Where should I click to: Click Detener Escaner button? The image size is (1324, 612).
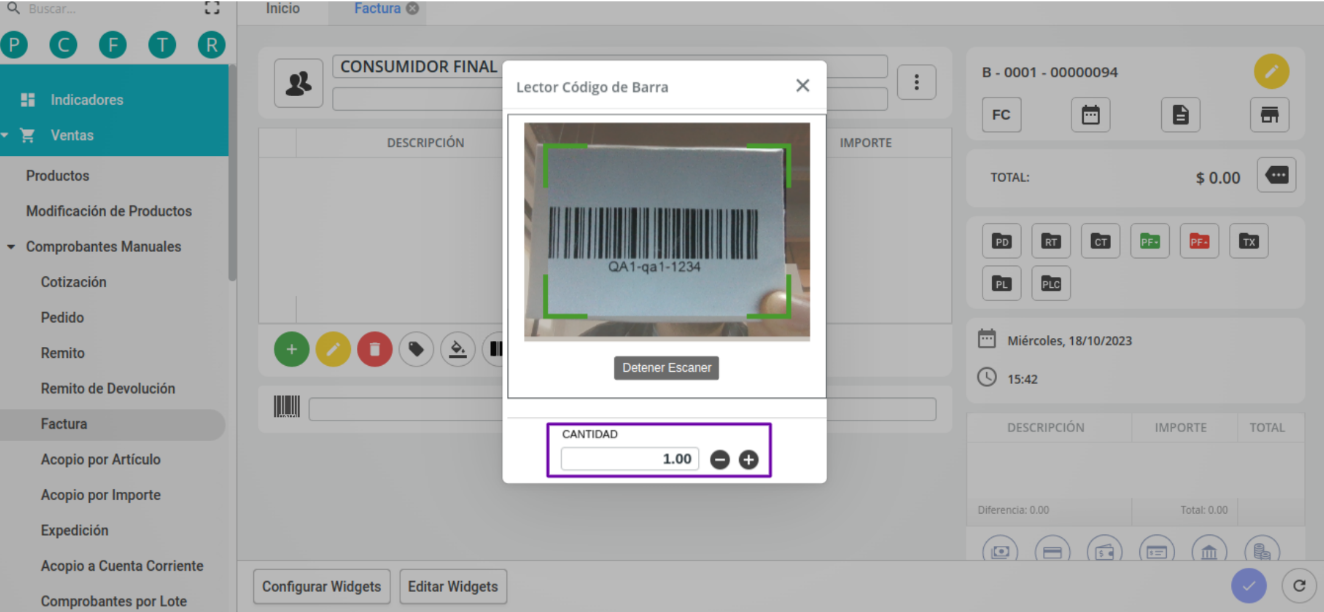tap(667, 368)
